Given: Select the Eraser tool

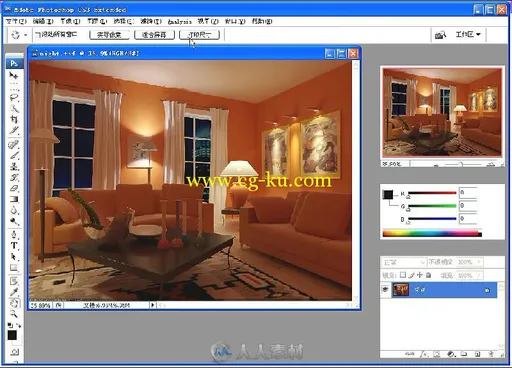Looking at the screenshot, I should click(x=14, y=188).
